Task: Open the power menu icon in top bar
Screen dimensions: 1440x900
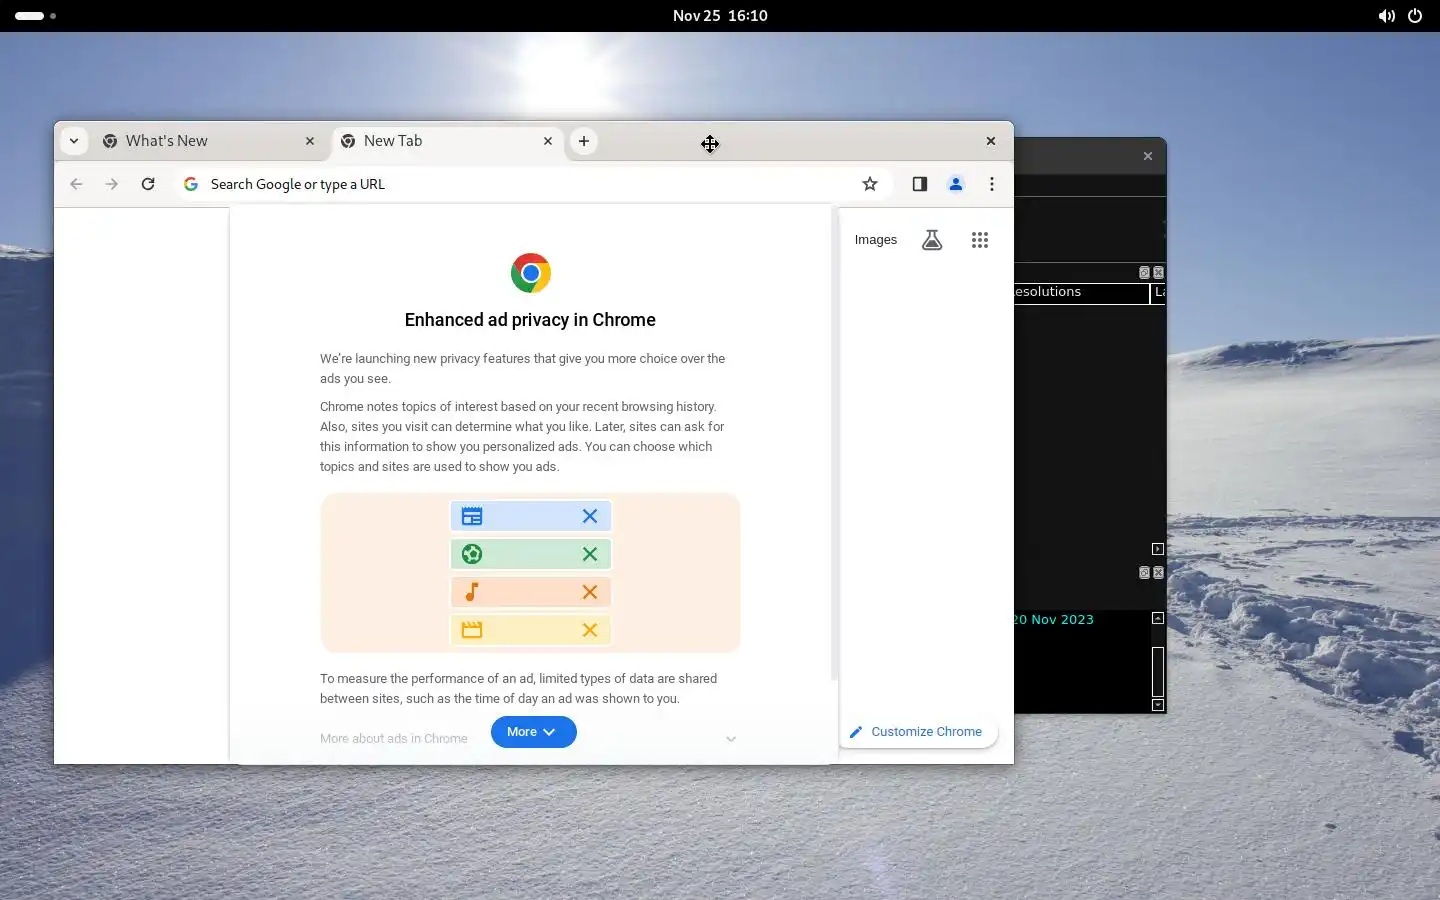Action: [x=1415, y=16]
